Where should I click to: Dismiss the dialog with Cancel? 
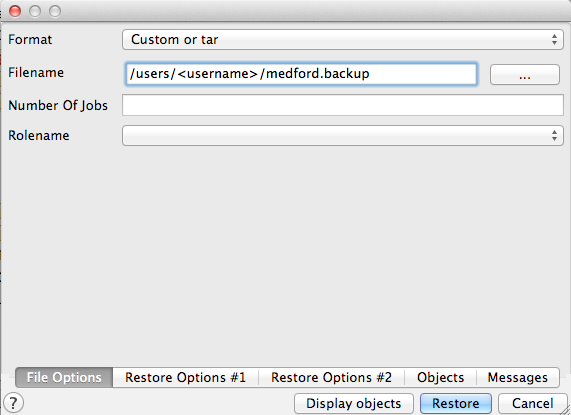pos(532,403)
